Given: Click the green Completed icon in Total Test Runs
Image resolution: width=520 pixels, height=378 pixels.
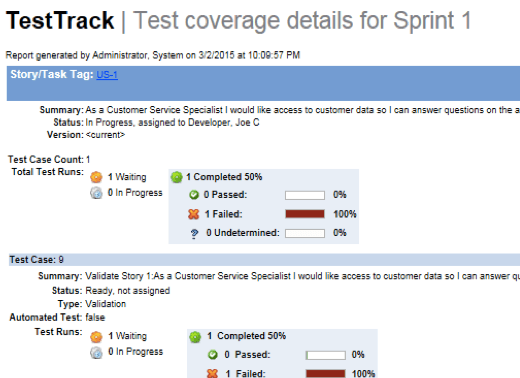Looking at the screenshot, I should (x=177, y=177).
